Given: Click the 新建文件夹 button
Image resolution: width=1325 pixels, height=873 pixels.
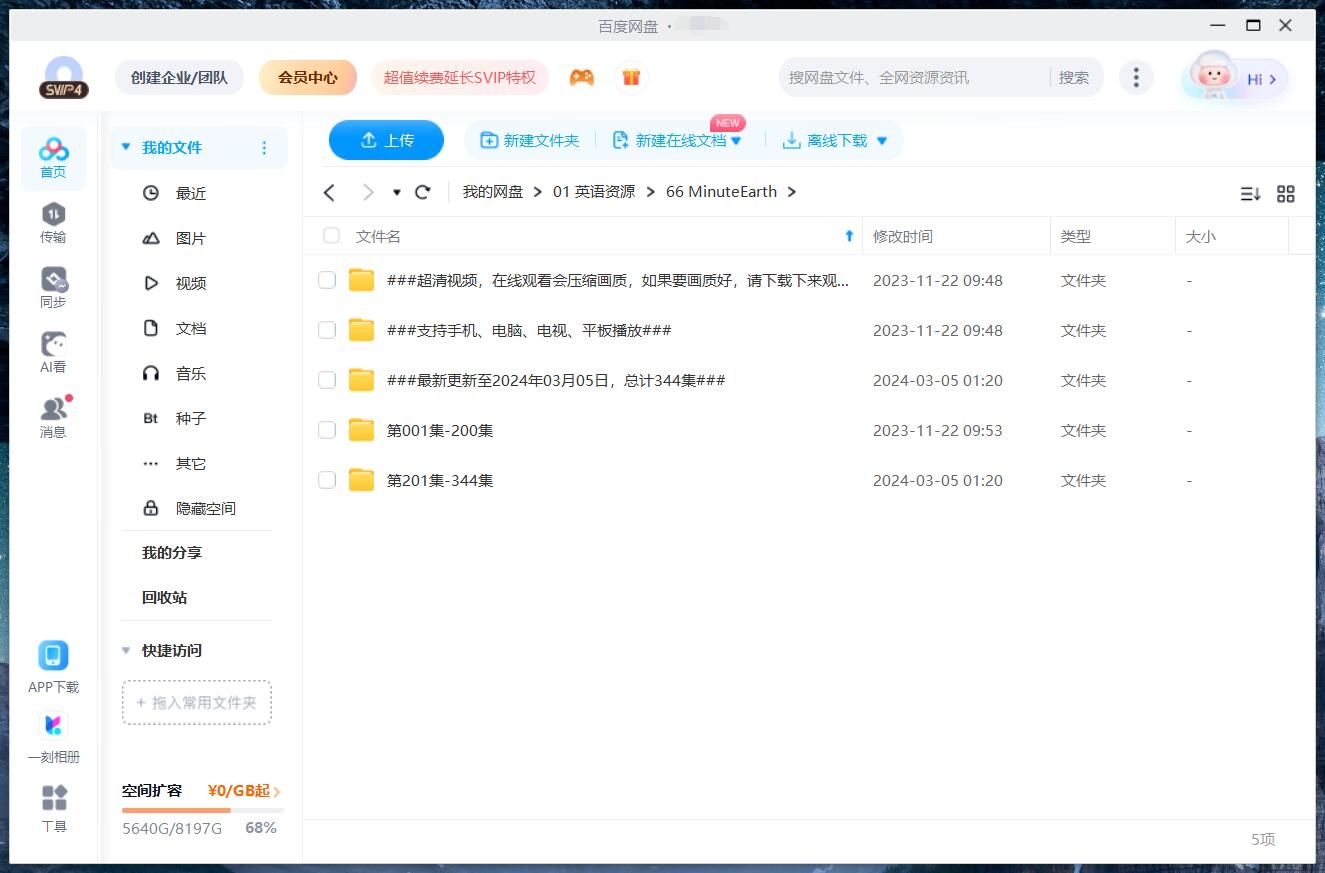Looking at the screenshot, I should (x=530, y=141).
